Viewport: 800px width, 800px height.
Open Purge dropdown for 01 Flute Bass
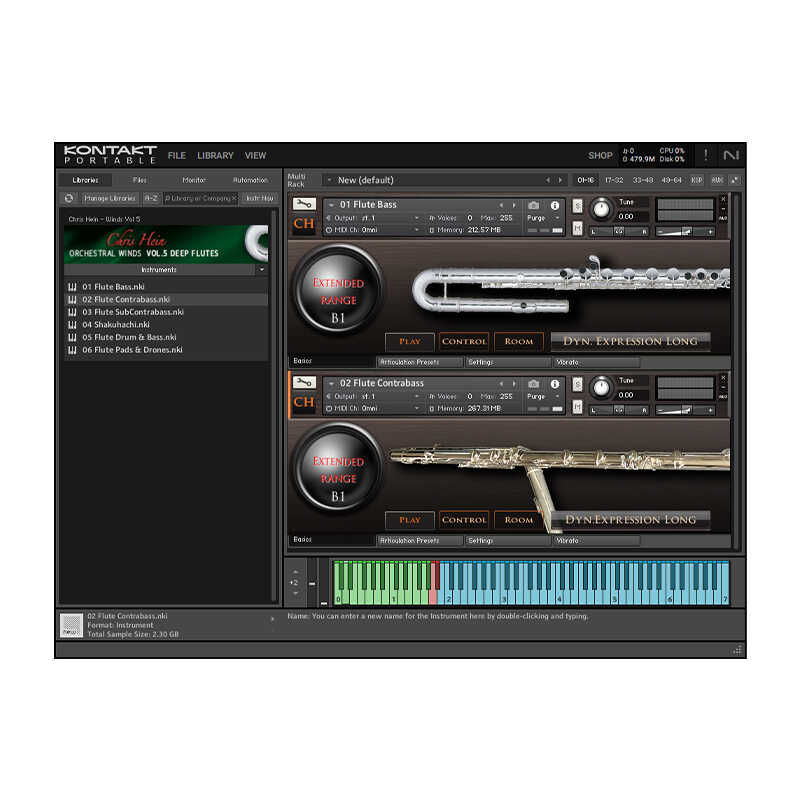[557, 218]
